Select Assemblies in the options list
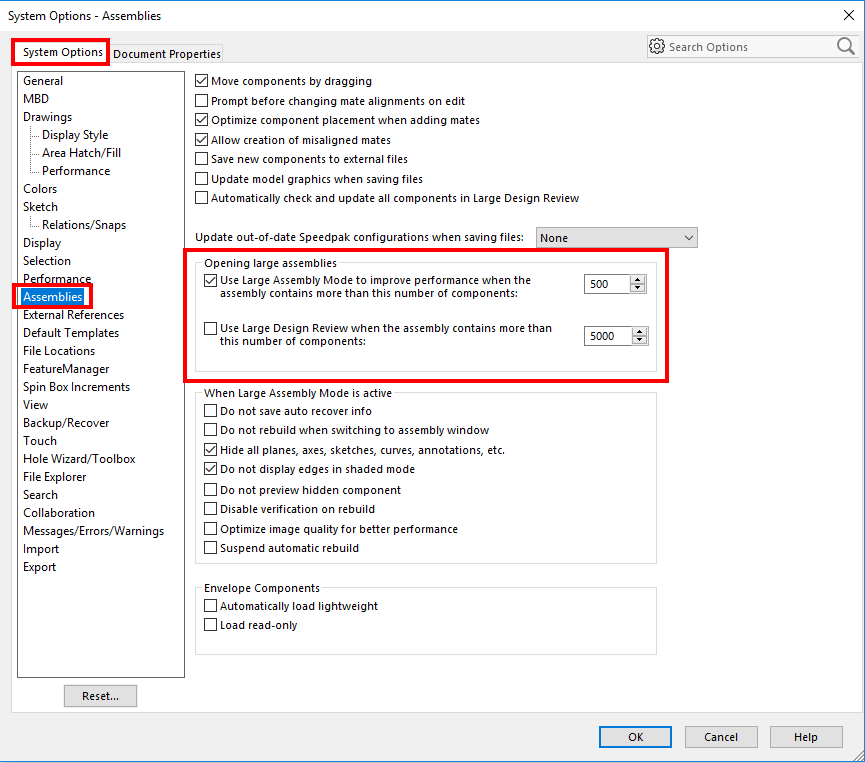Image resolution: width=865 pixels, height=763 pixels. (52, 297)
